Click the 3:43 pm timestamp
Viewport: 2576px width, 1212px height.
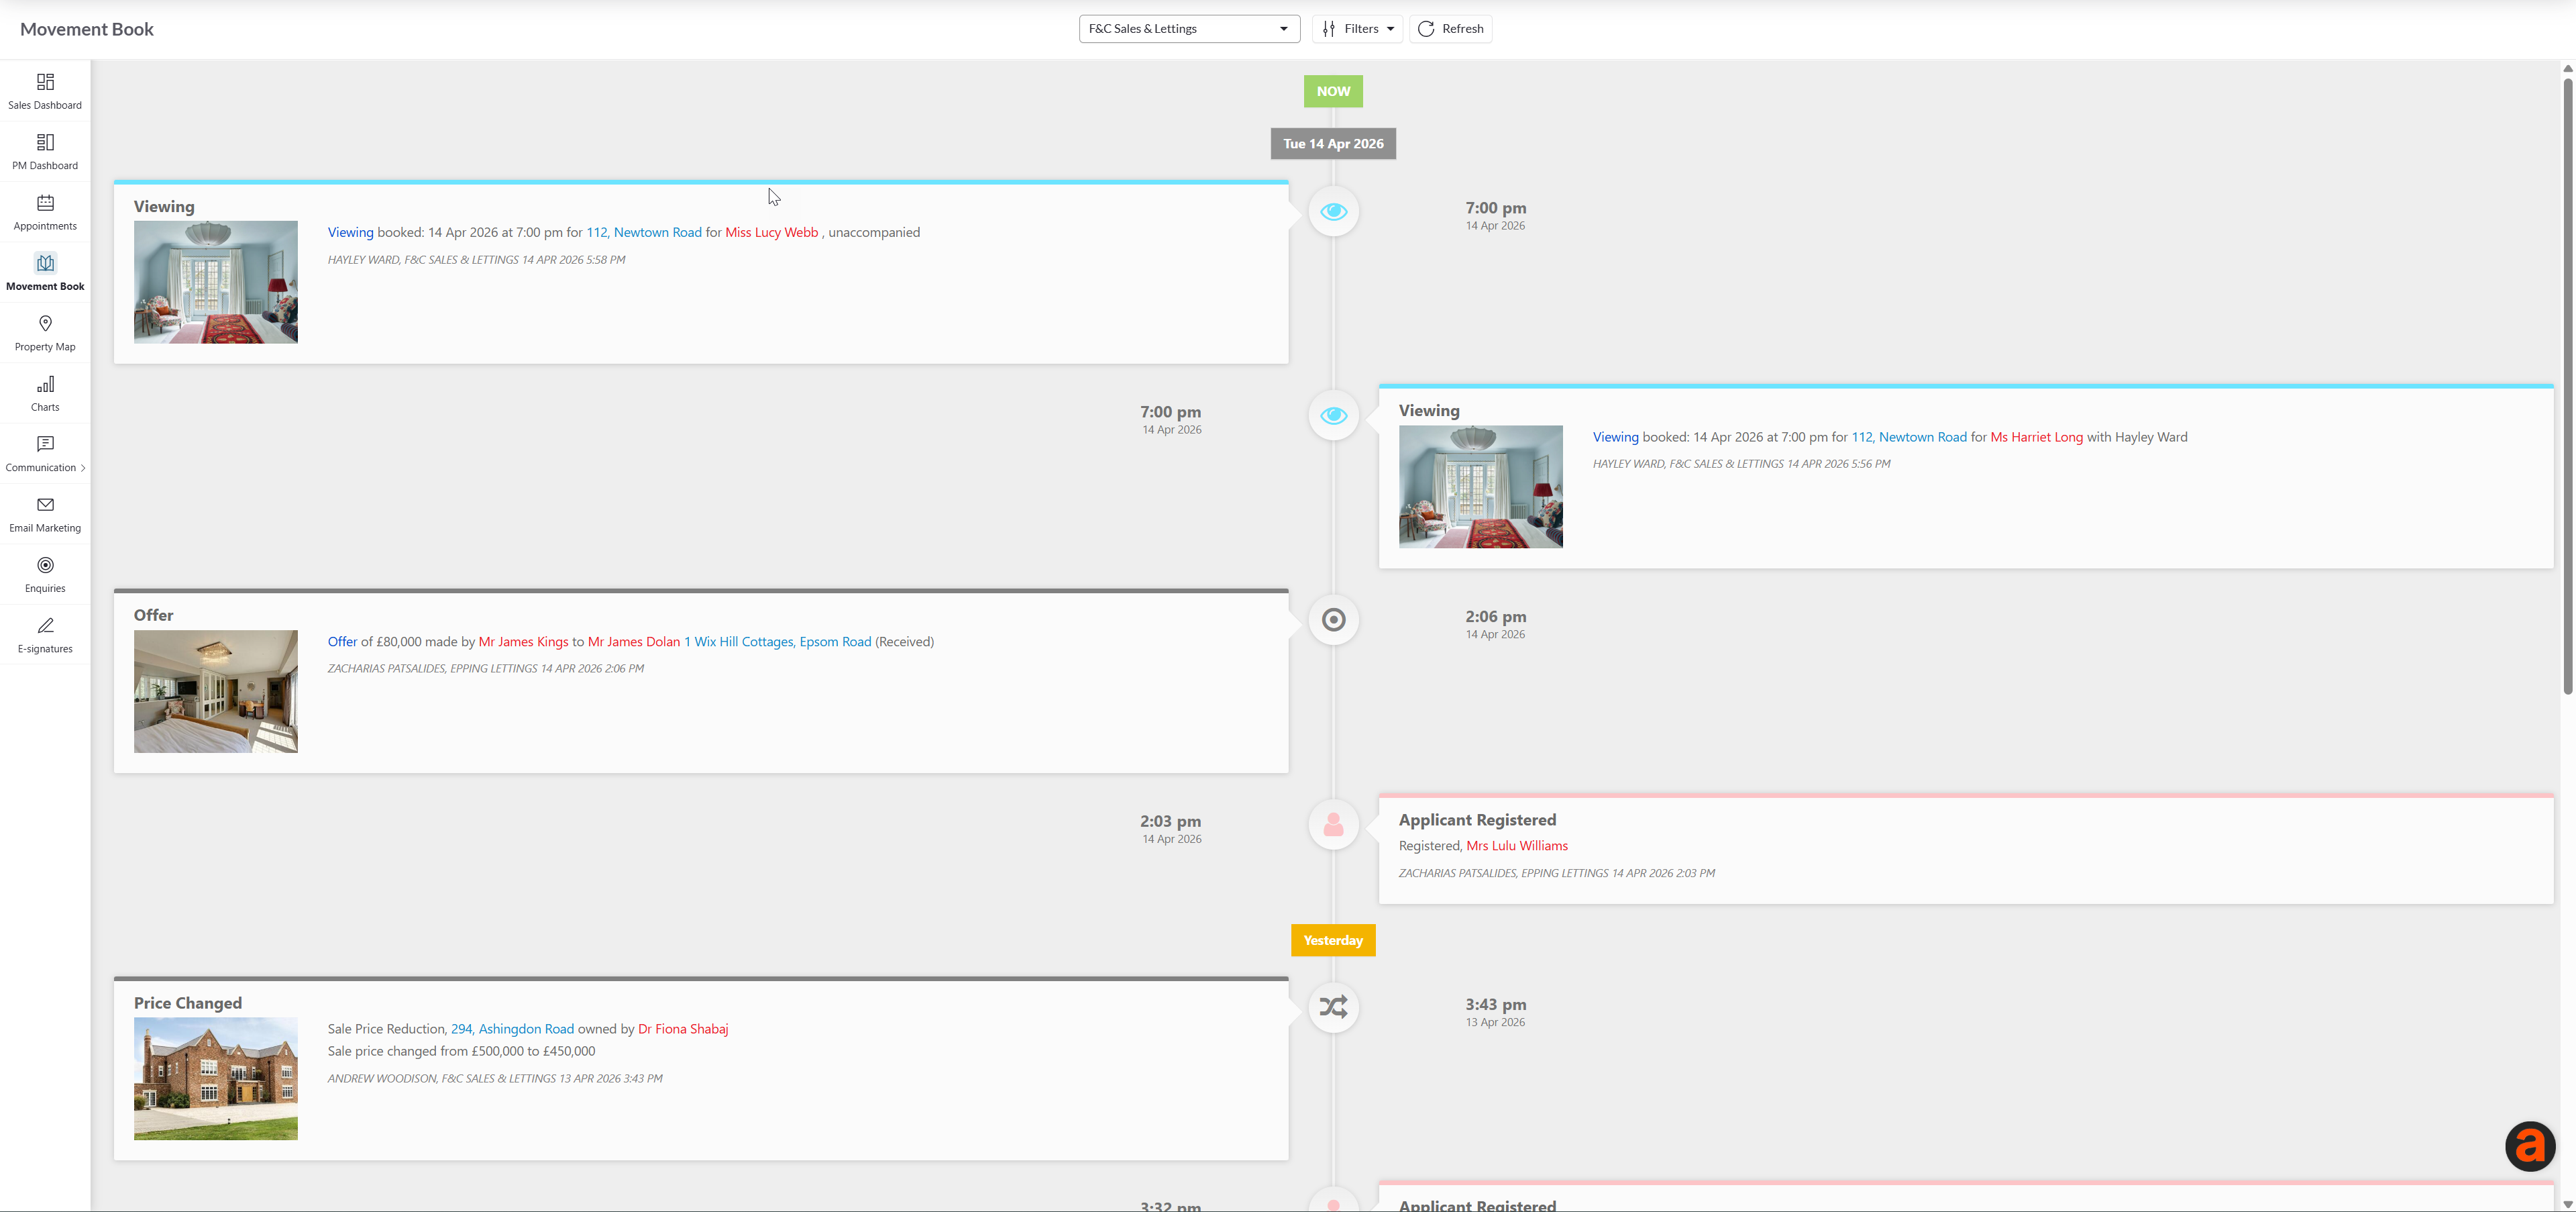1495,1005
